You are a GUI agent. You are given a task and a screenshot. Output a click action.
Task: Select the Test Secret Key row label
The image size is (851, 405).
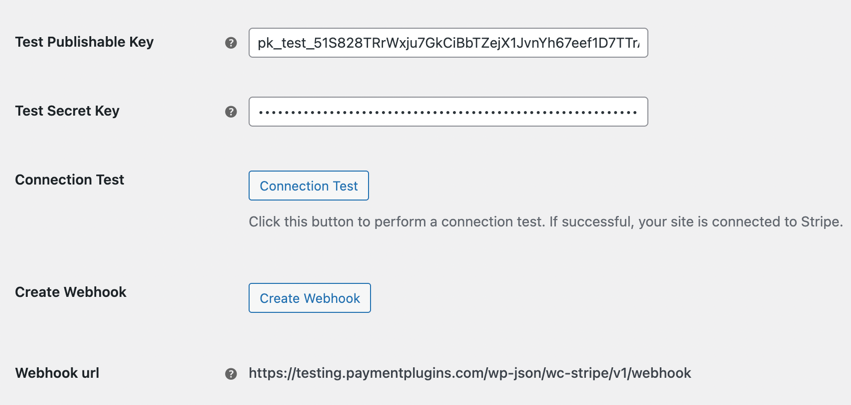coord(67,111)
